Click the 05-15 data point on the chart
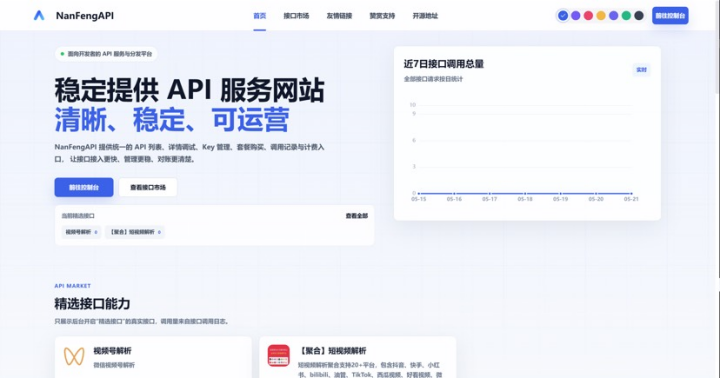Viewport: 720px width, 379px height. (419, 193)
